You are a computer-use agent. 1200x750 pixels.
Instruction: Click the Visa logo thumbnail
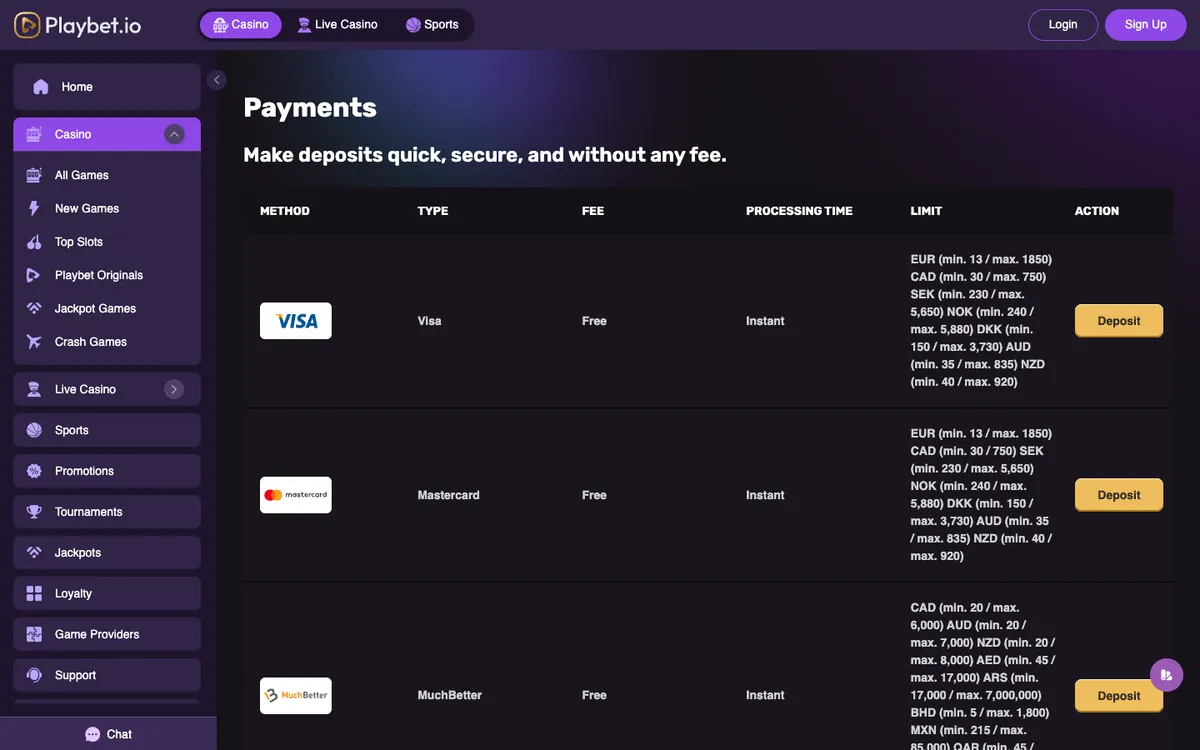[x=296, y=321]
